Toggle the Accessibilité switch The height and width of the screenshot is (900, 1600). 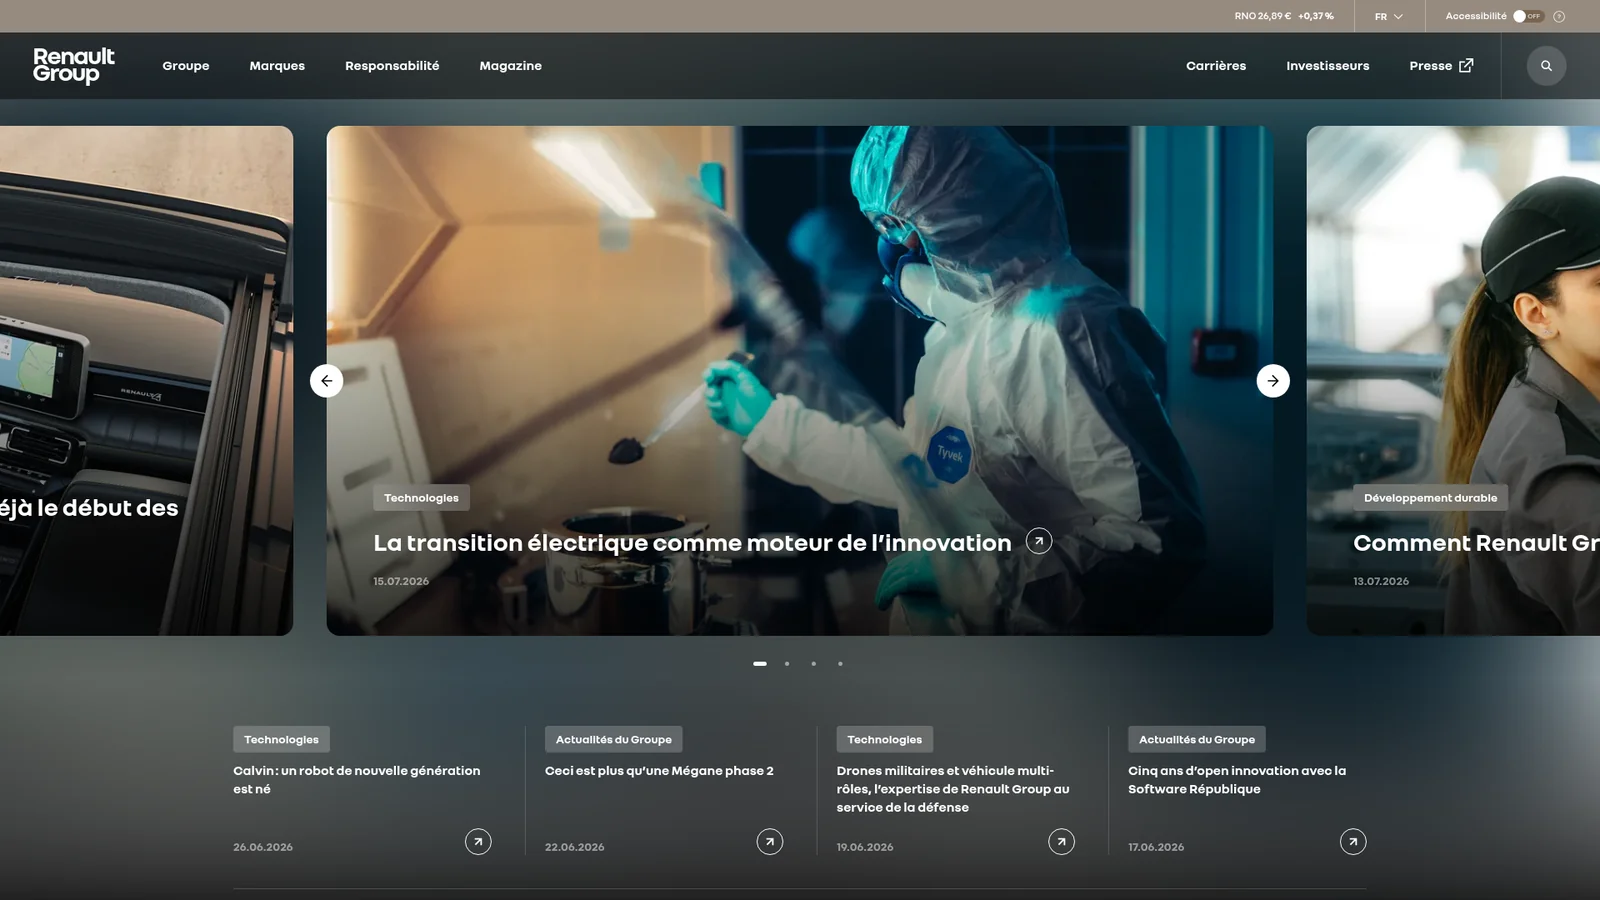point(1528,16)
